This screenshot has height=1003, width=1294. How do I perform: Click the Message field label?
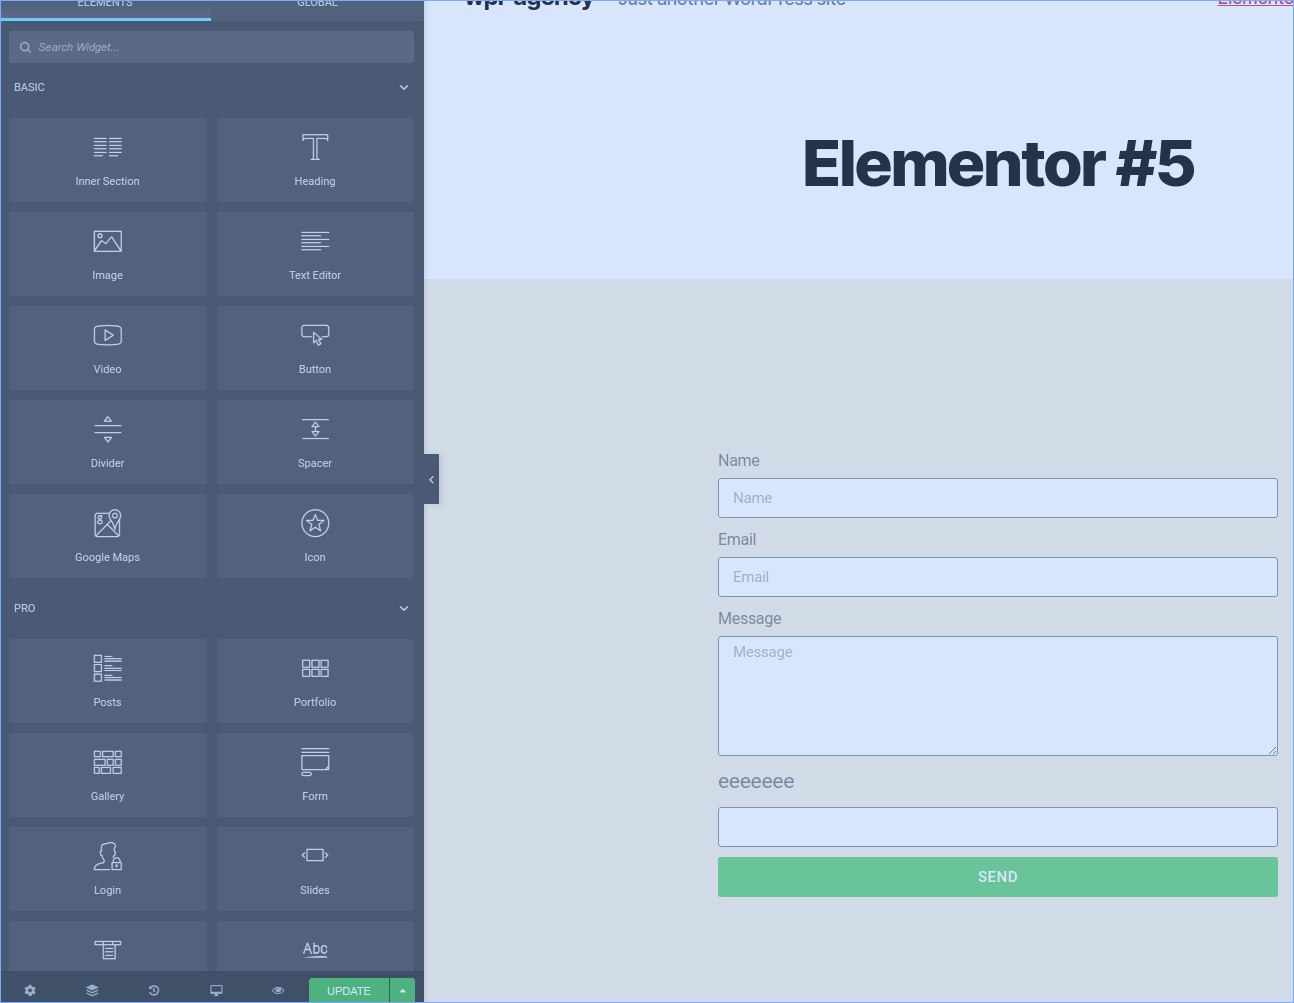750,618
